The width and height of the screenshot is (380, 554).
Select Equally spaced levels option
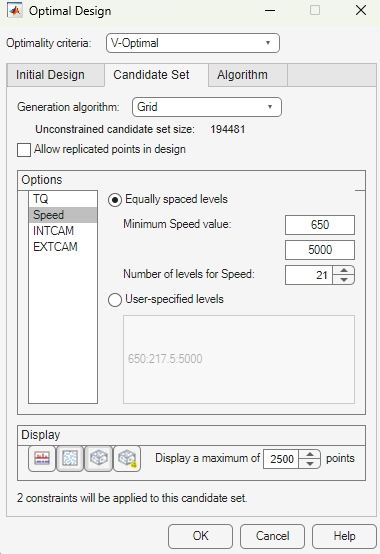pos(115,200)
